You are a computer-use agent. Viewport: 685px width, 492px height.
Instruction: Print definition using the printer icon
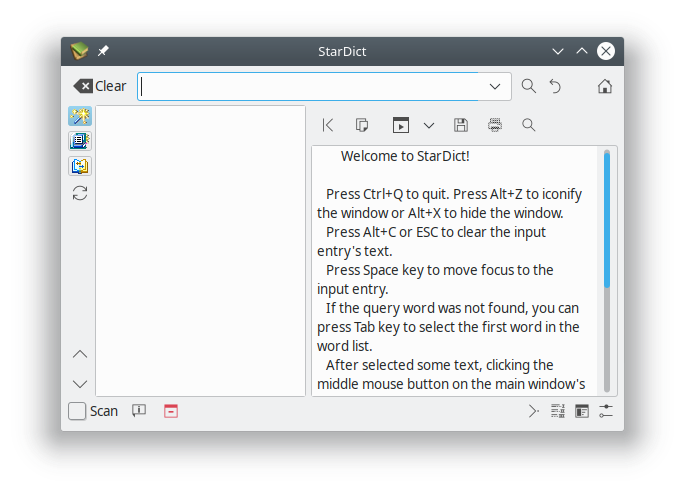pos(495,125)
